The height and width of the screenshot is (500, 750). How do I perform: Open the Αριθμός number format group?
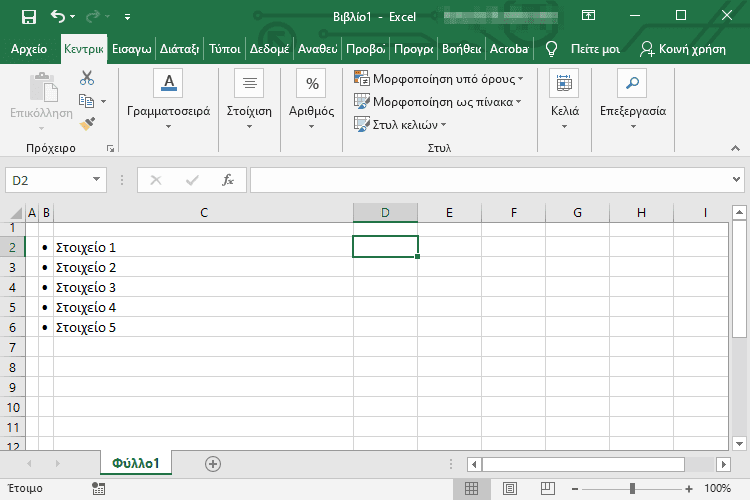click(x=311, y=100)
